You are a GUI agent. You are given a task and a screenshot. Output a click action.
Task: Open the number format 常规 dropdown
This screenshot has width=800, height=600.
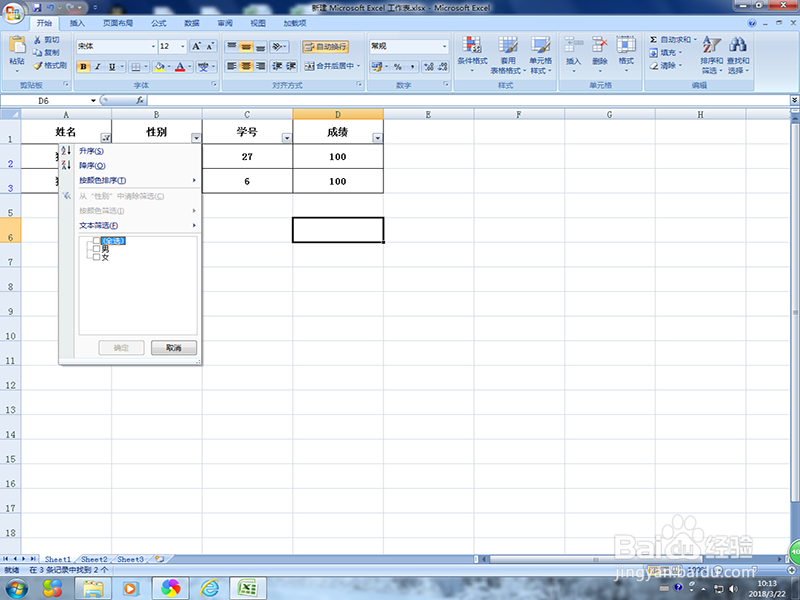coord(444,46)
